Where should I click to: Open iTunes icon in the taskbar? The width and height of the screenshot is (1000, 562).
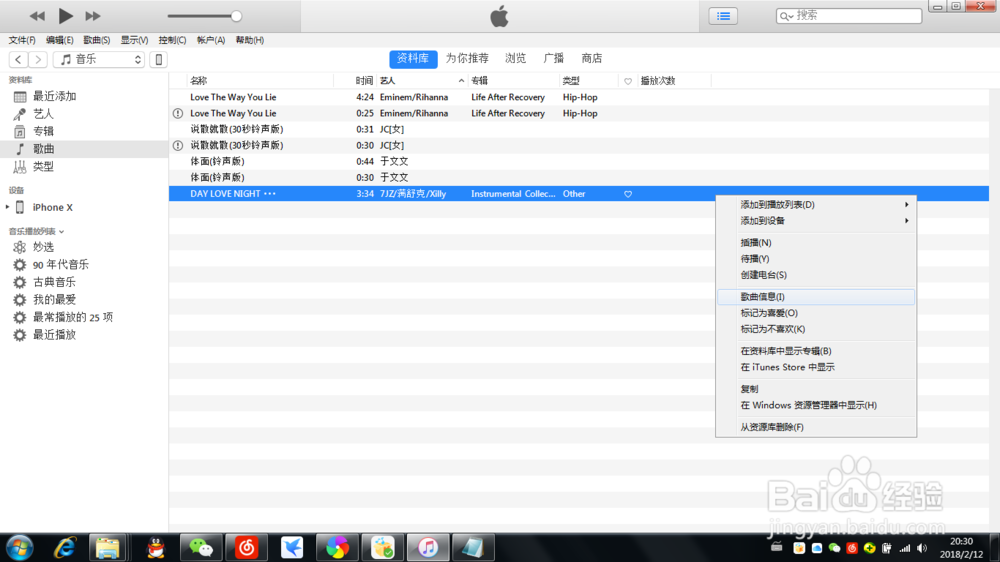point(428,548)
